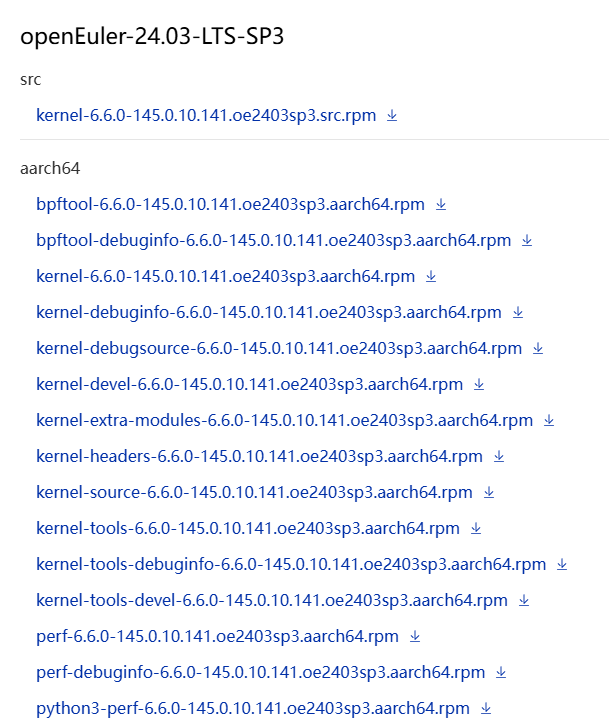Image resolution: width=609 pixels, height=720 pixels.
Task: Open the kernel-6.6.0 aarch64.rpm link
Action: (226, 276)
